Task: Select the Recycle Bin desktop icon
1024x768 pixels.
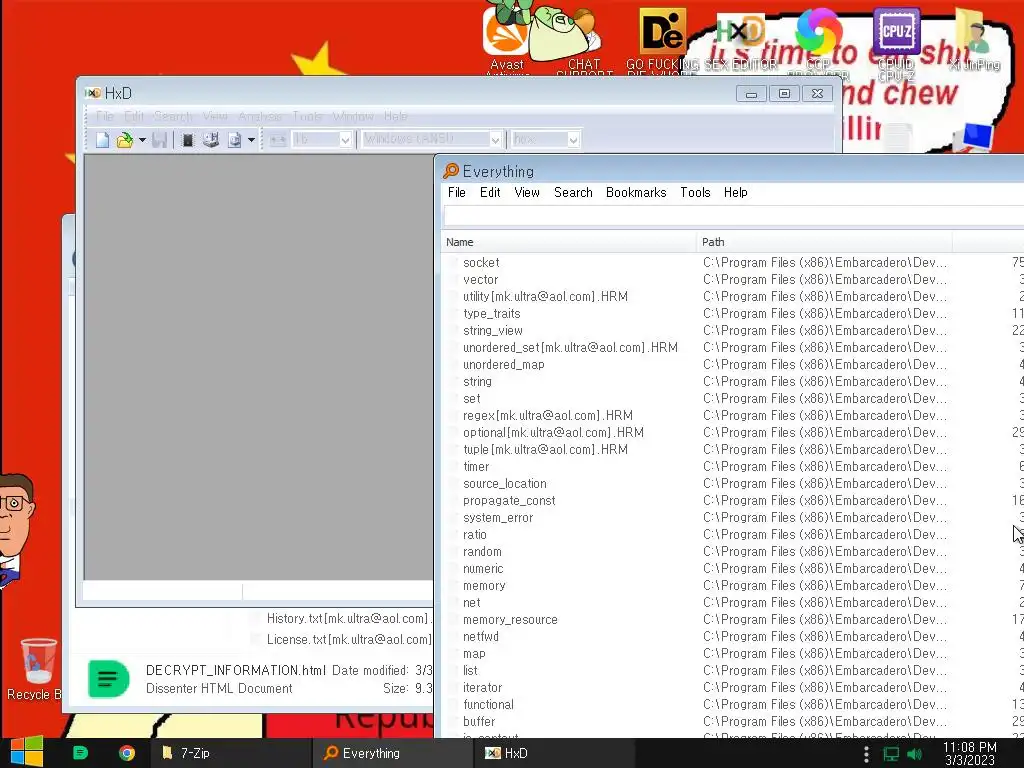Action: point(36,669)
